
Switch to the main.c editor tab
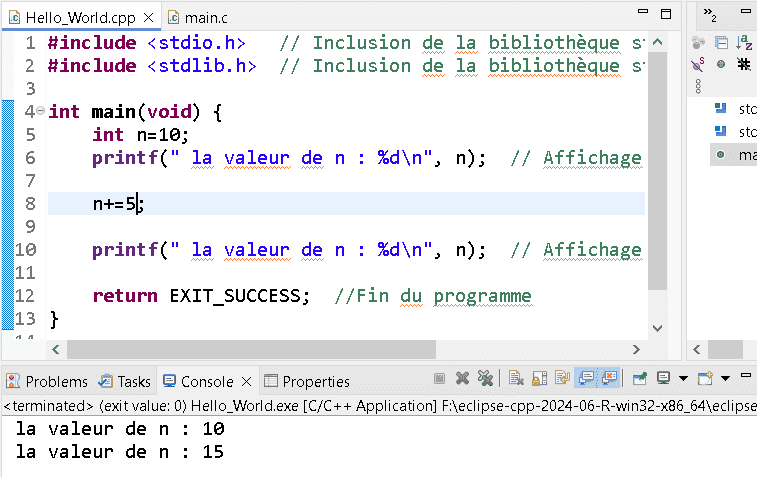(198, 17)
